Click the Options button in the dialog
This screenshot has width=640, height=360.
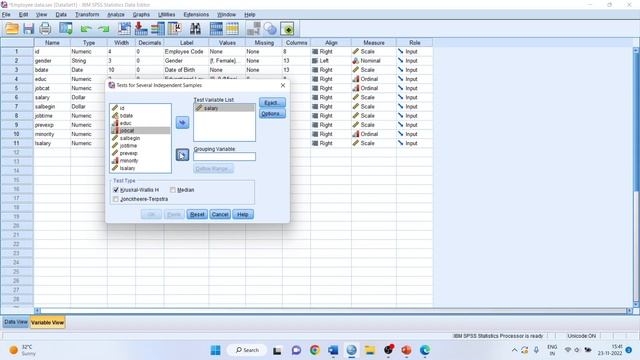(x=272, y=113)
